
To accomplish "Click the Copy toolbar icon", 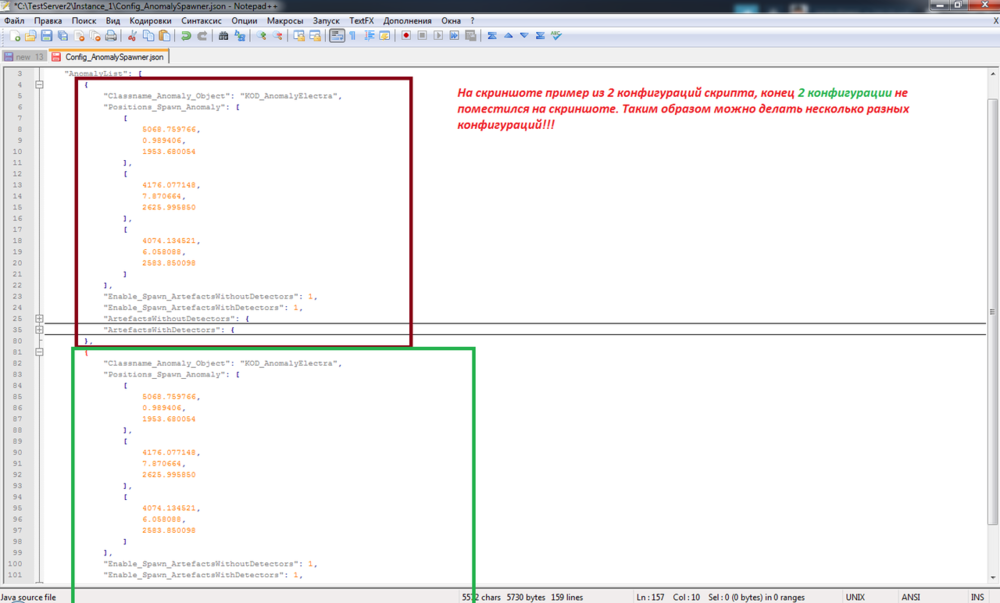I will (x=149, y=36).
